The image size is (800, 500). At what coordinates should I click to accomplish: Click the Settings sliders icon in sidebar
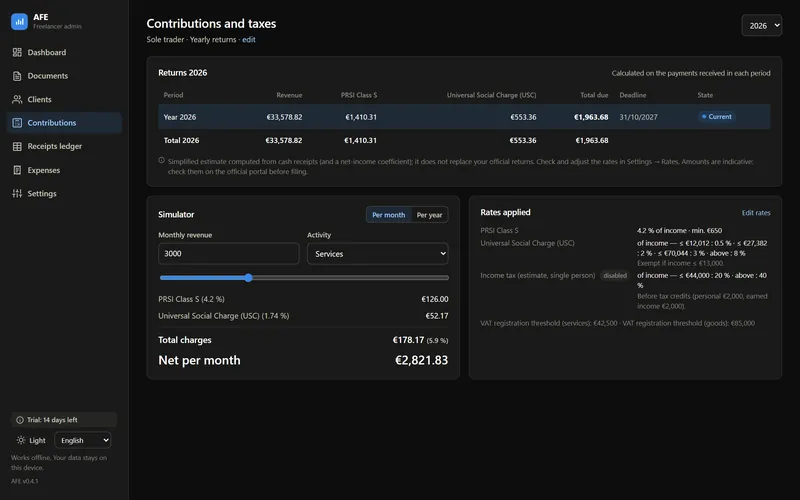pyautogui.click(x=17, y=193)
